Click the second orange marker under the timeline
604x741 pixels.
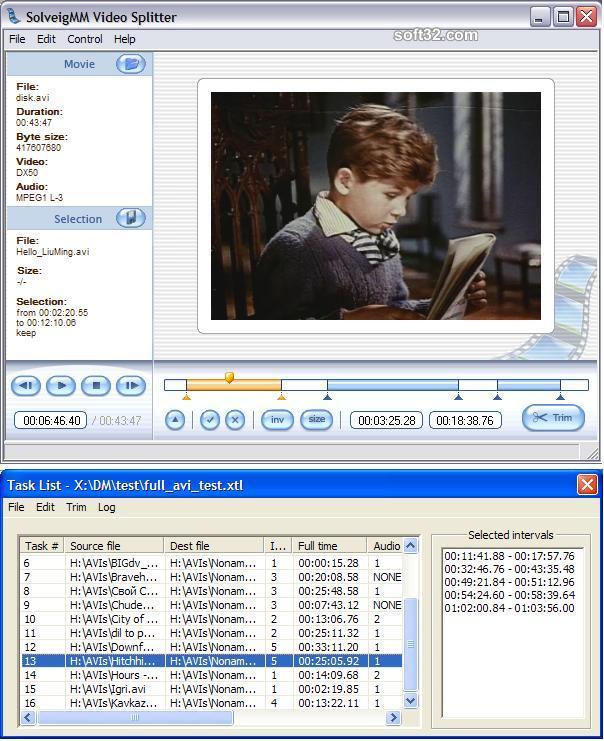click(282, 397)
